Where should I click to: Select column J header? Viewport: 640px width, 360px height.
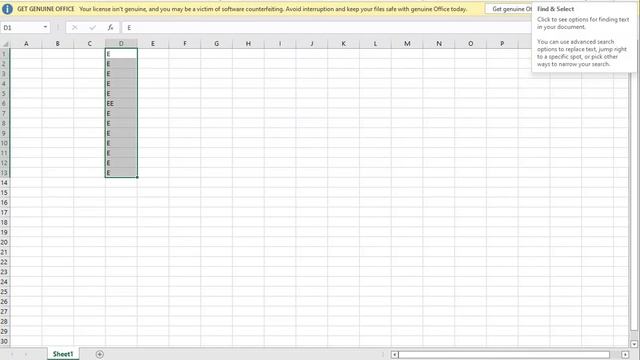[x=311, y=44]
